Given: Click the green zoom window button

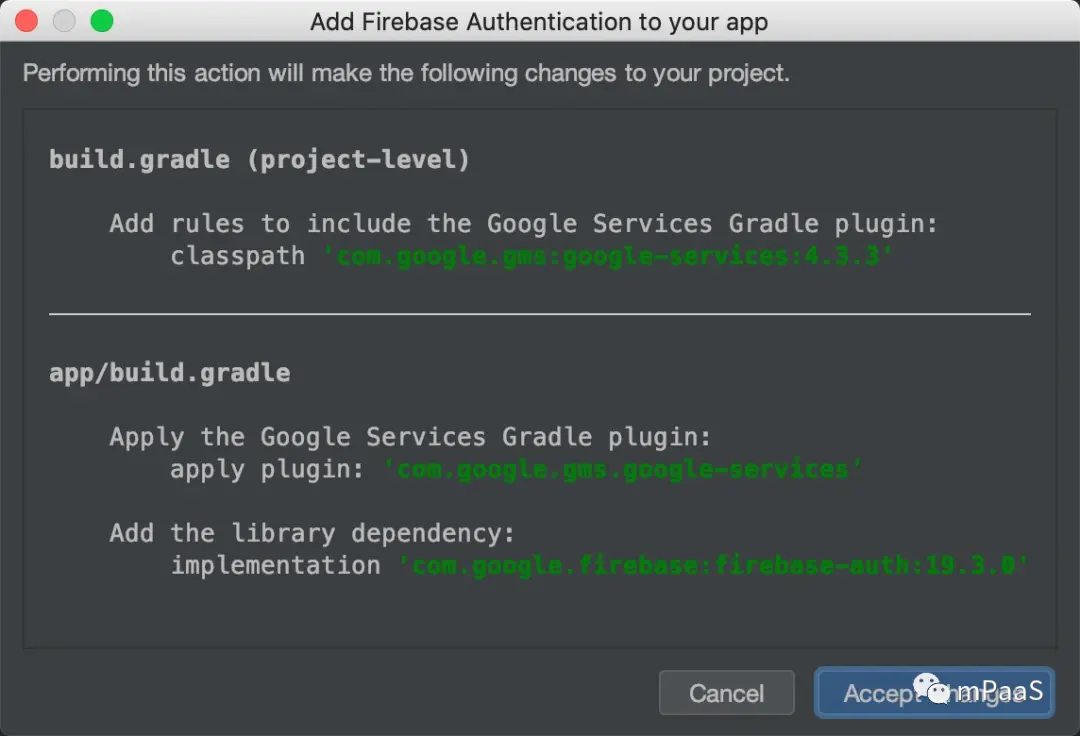Looking at the screenshot, I should point(102,21).
